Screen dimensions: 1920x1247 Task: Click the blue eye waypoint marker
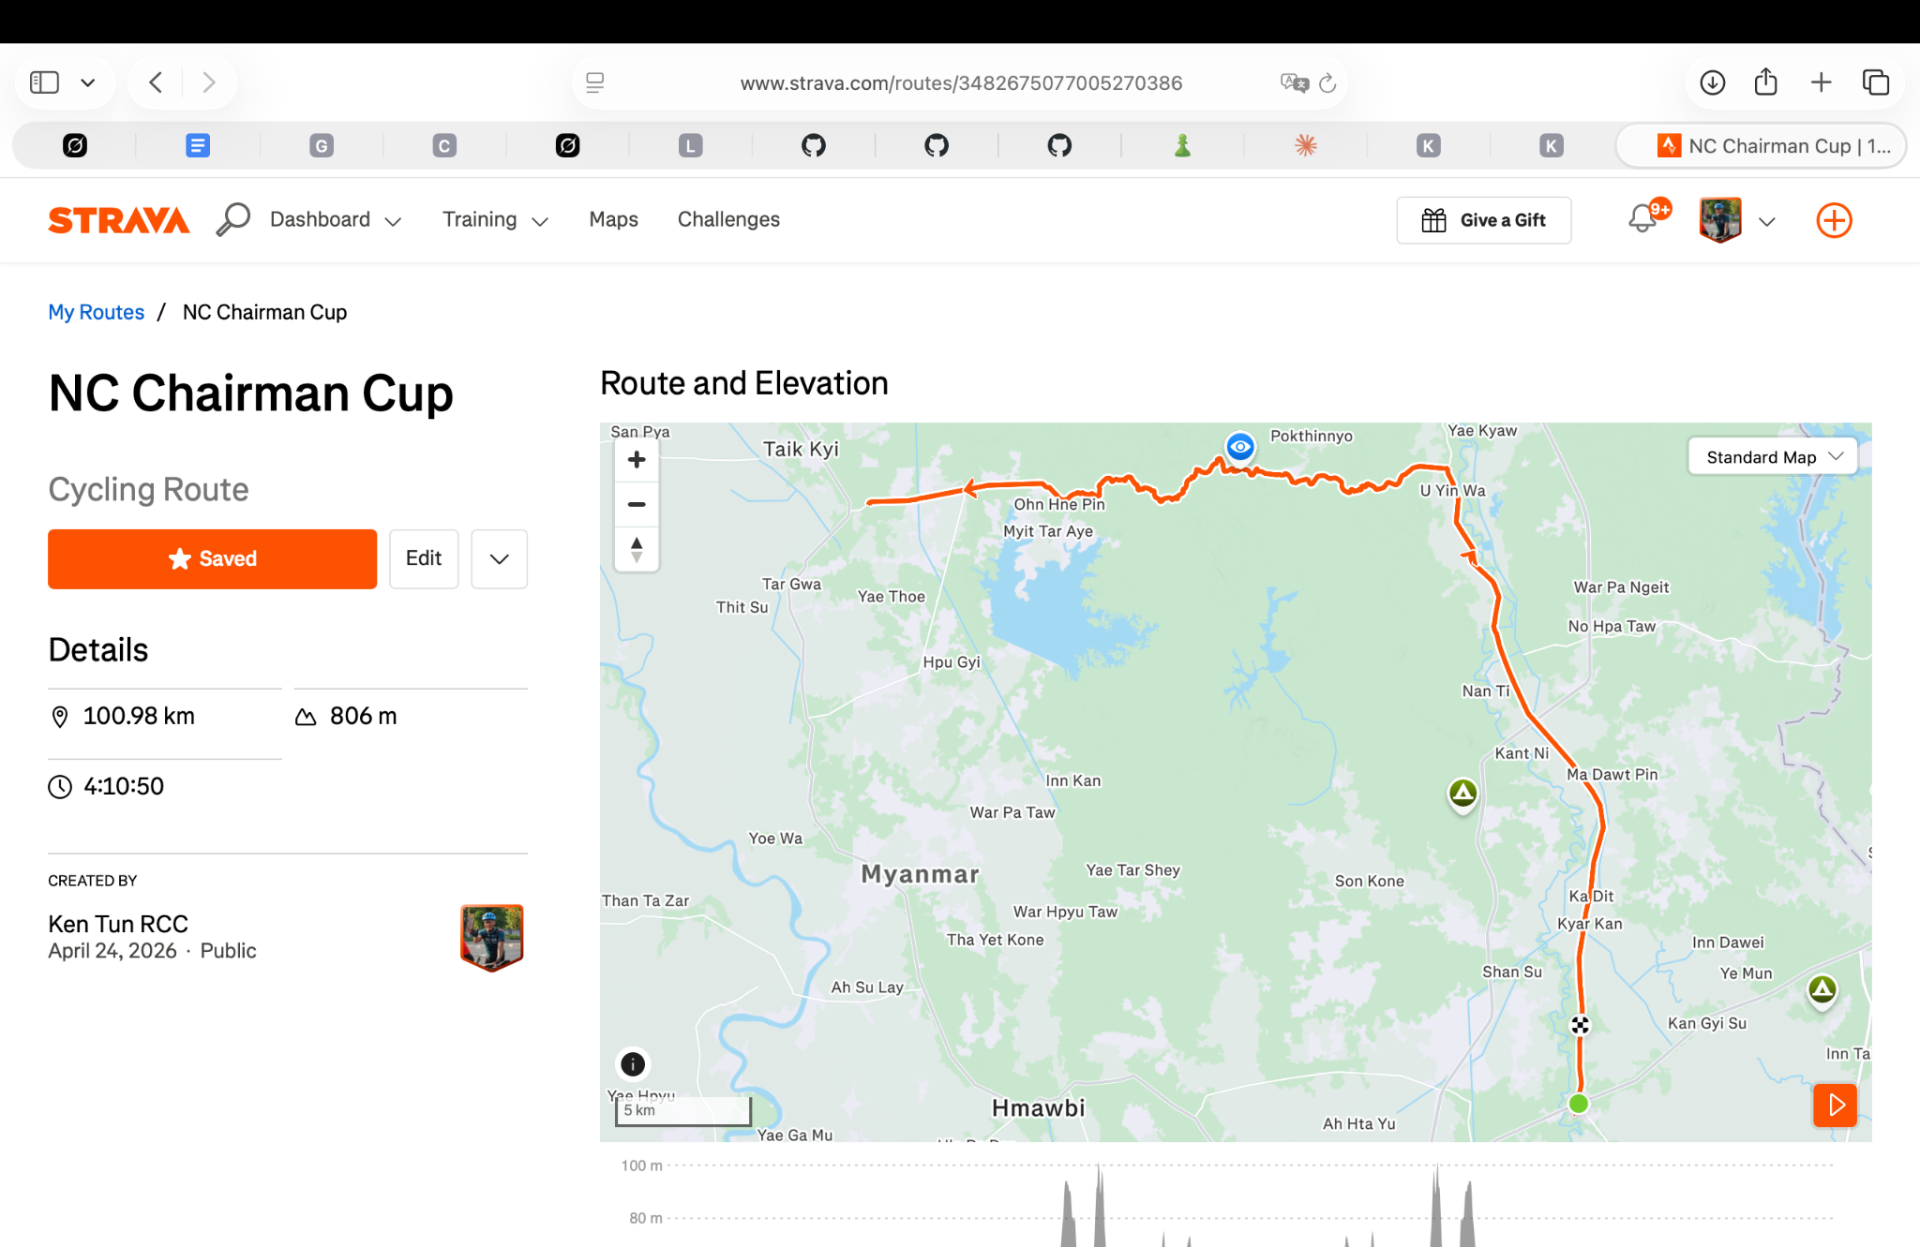coord(1240,447)
